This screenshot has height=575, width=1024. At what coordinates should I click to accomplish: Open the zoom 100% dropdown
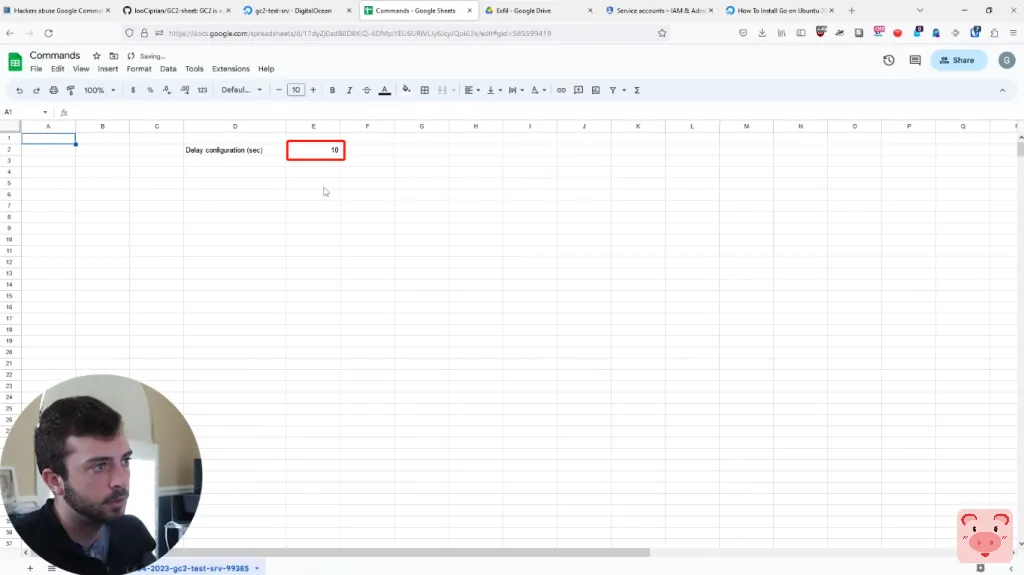99,90
